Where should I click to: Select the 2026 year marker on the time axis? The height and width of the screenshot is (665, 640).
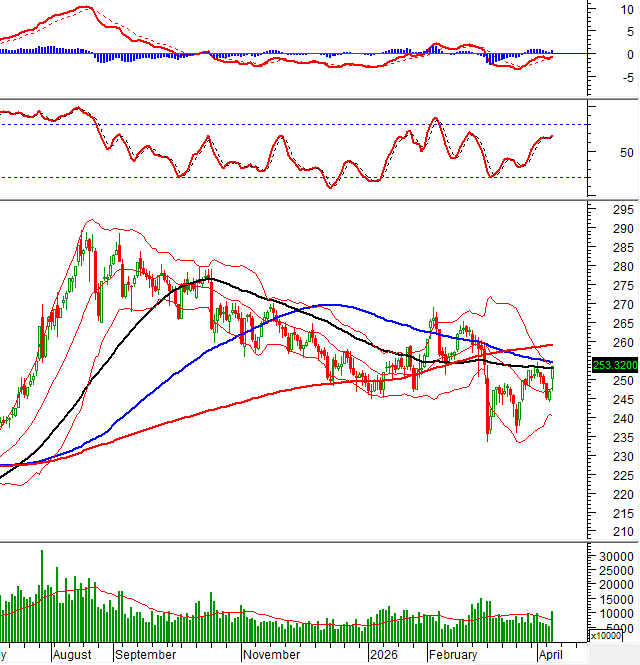(384, 655)
